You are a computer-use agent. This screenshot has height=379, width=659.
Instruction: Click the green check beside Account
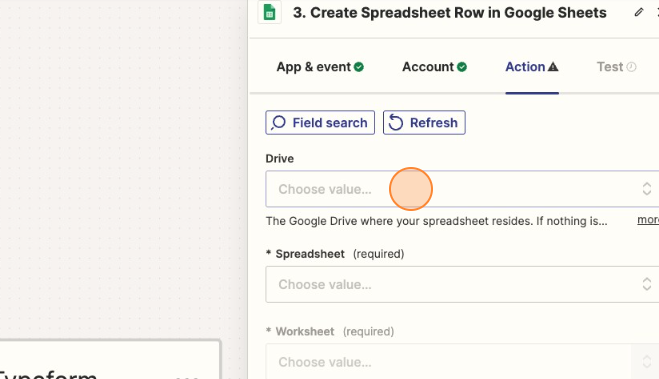pos(462,67)
